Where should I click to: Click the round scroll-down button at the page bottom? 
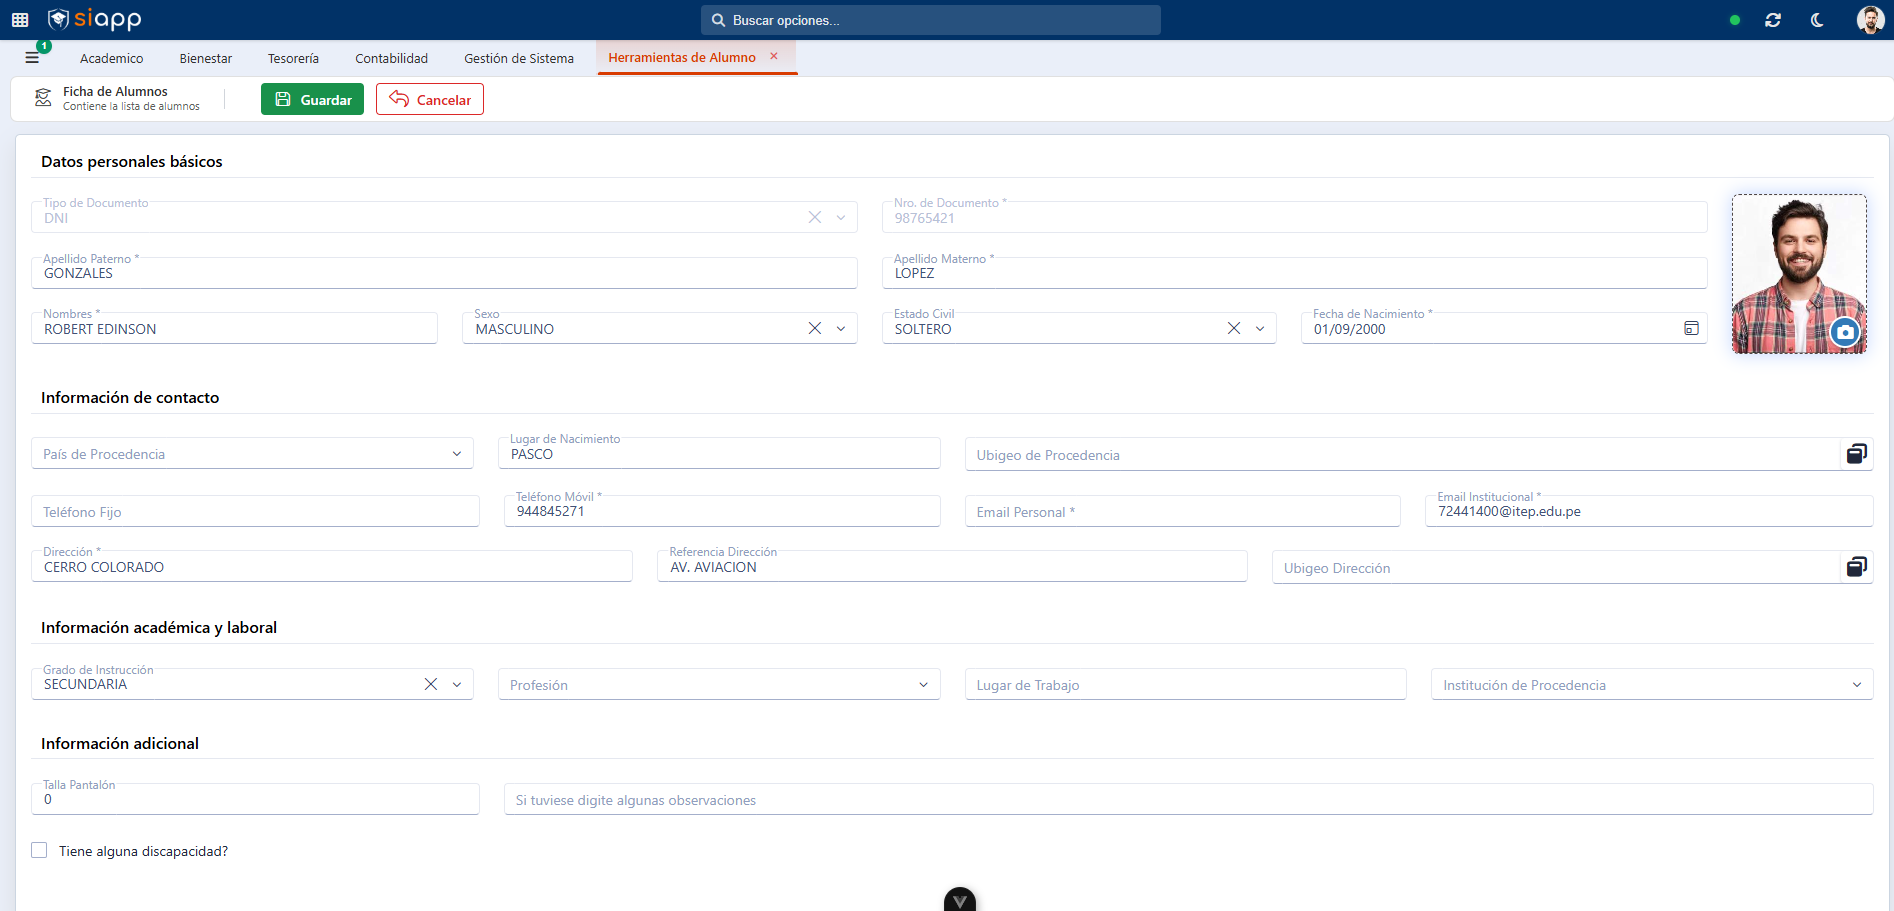(960, 900)
